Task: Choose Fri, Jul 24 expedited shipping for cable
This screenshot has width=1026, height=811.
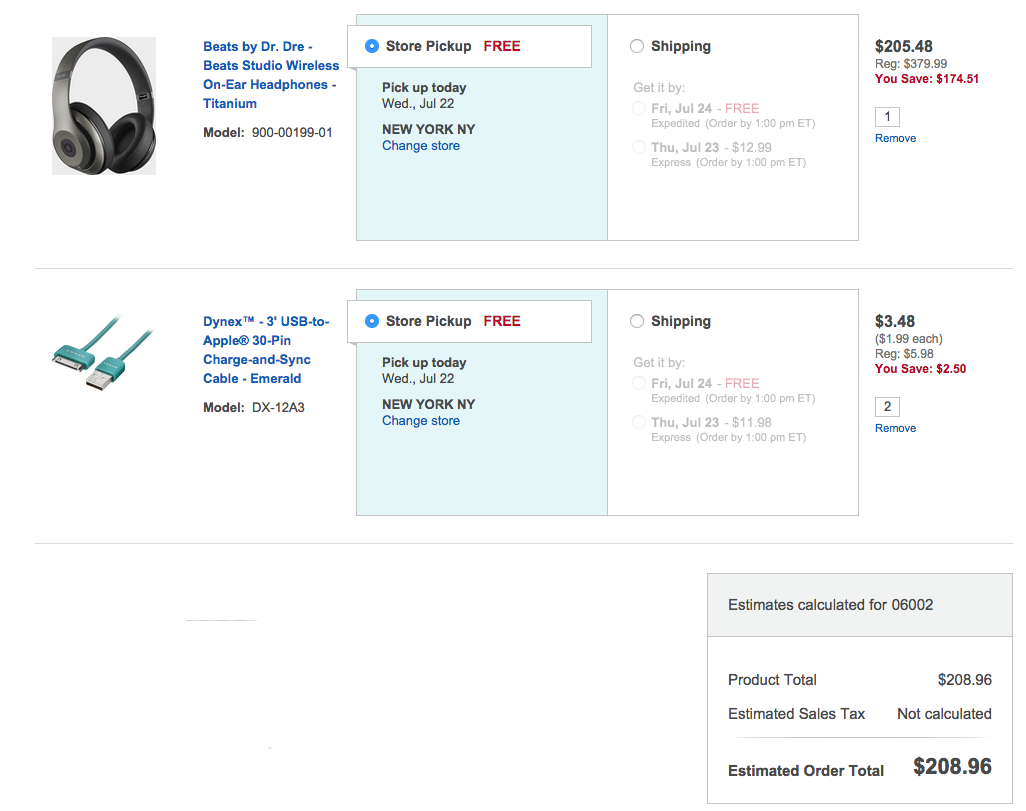Action: tap(640, 383)
